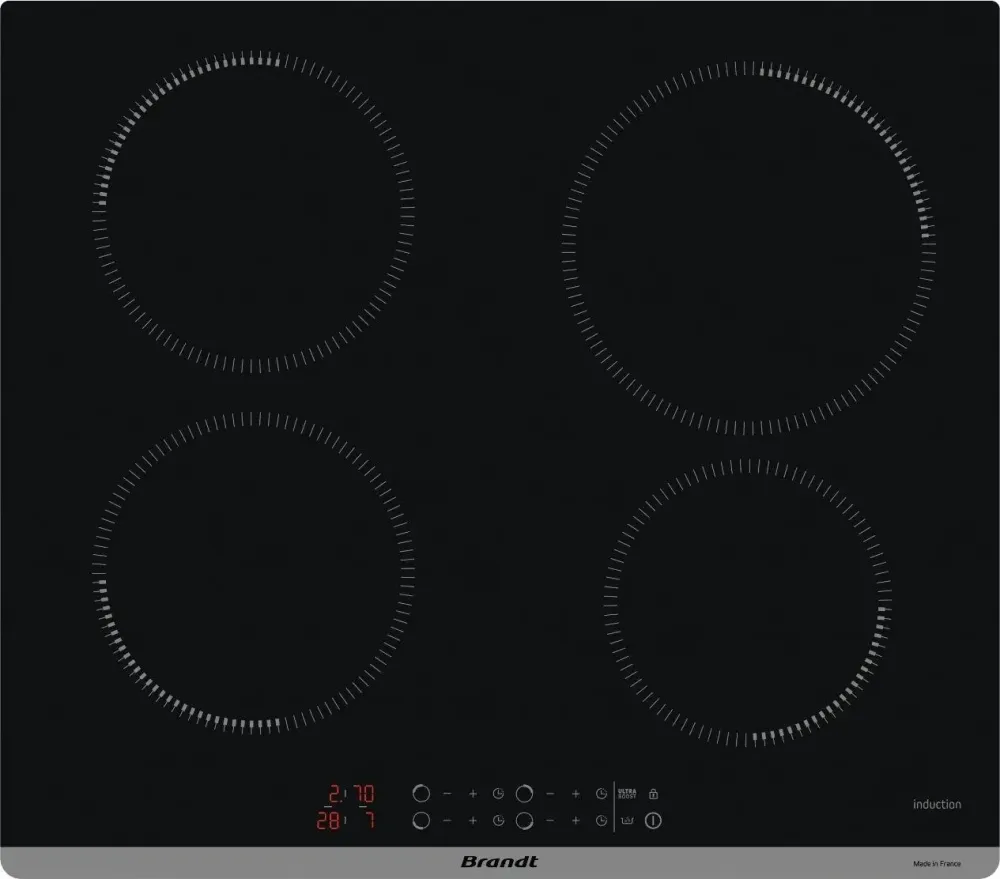1000x879 pixels.
Task: Decrease power with top-left minus button
Action: (x=447, y=794)
